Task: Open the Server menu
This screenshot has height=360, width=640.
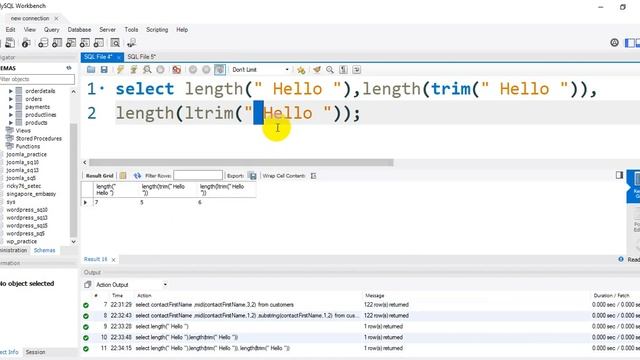Action: coord(107,30)
